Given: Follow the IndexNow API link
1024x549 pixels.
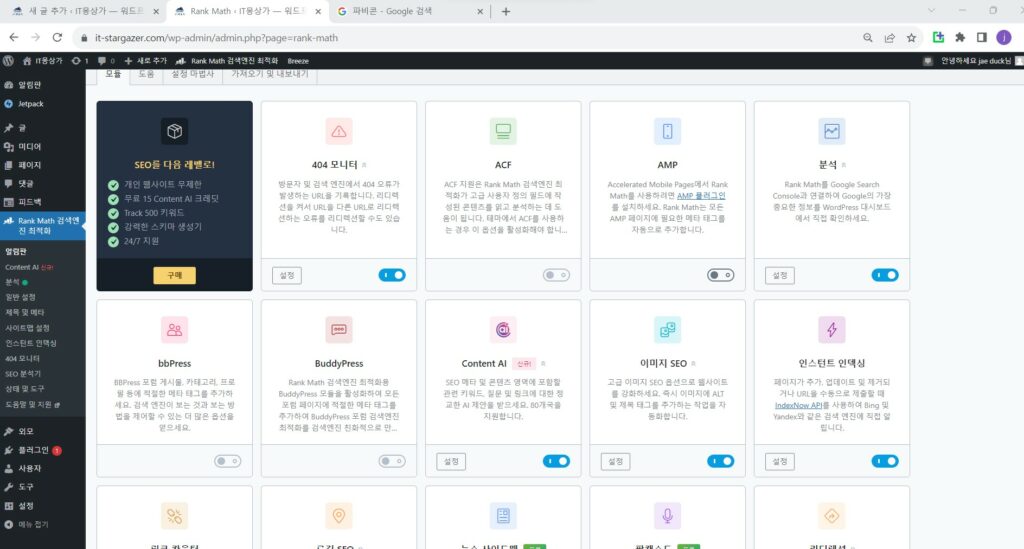Looking at the screenshot, I should click(798, 405).
